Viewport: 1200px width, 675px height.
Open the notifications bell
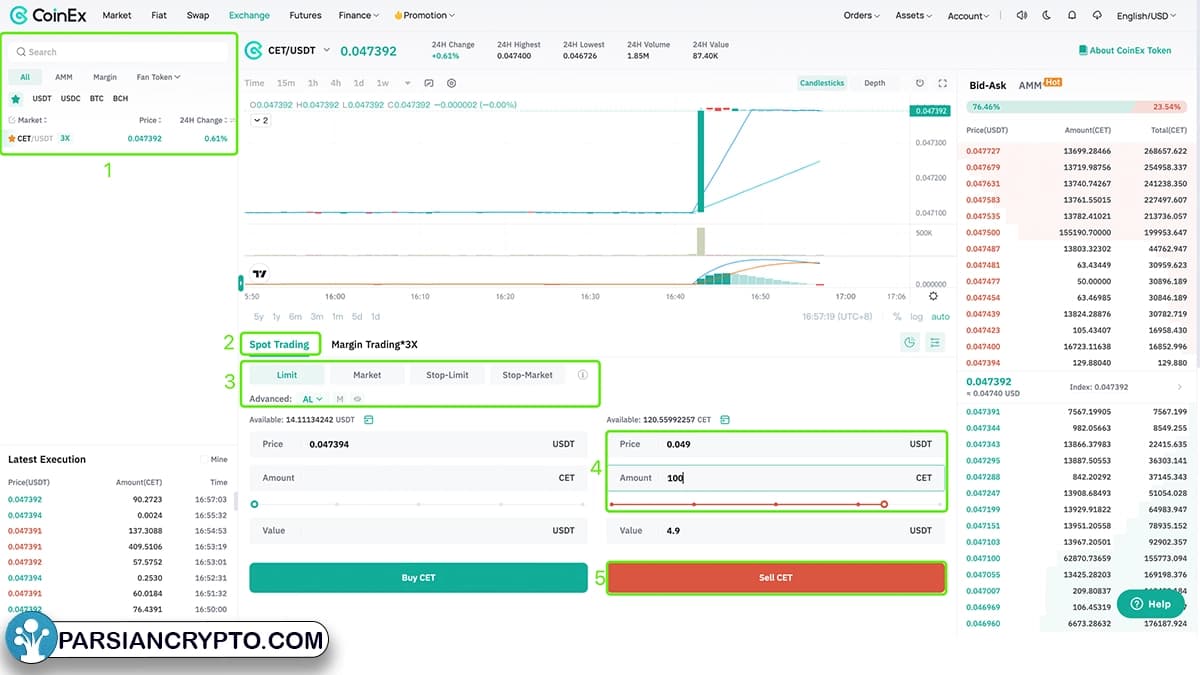(1072, 15)
